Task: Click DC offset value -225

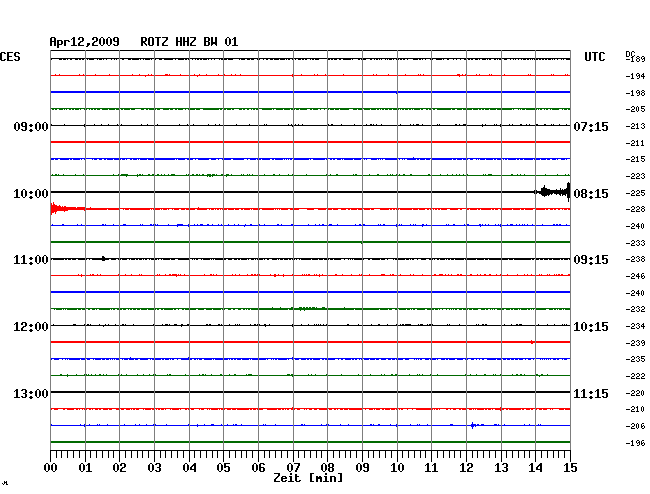Action: click(635, 193)
